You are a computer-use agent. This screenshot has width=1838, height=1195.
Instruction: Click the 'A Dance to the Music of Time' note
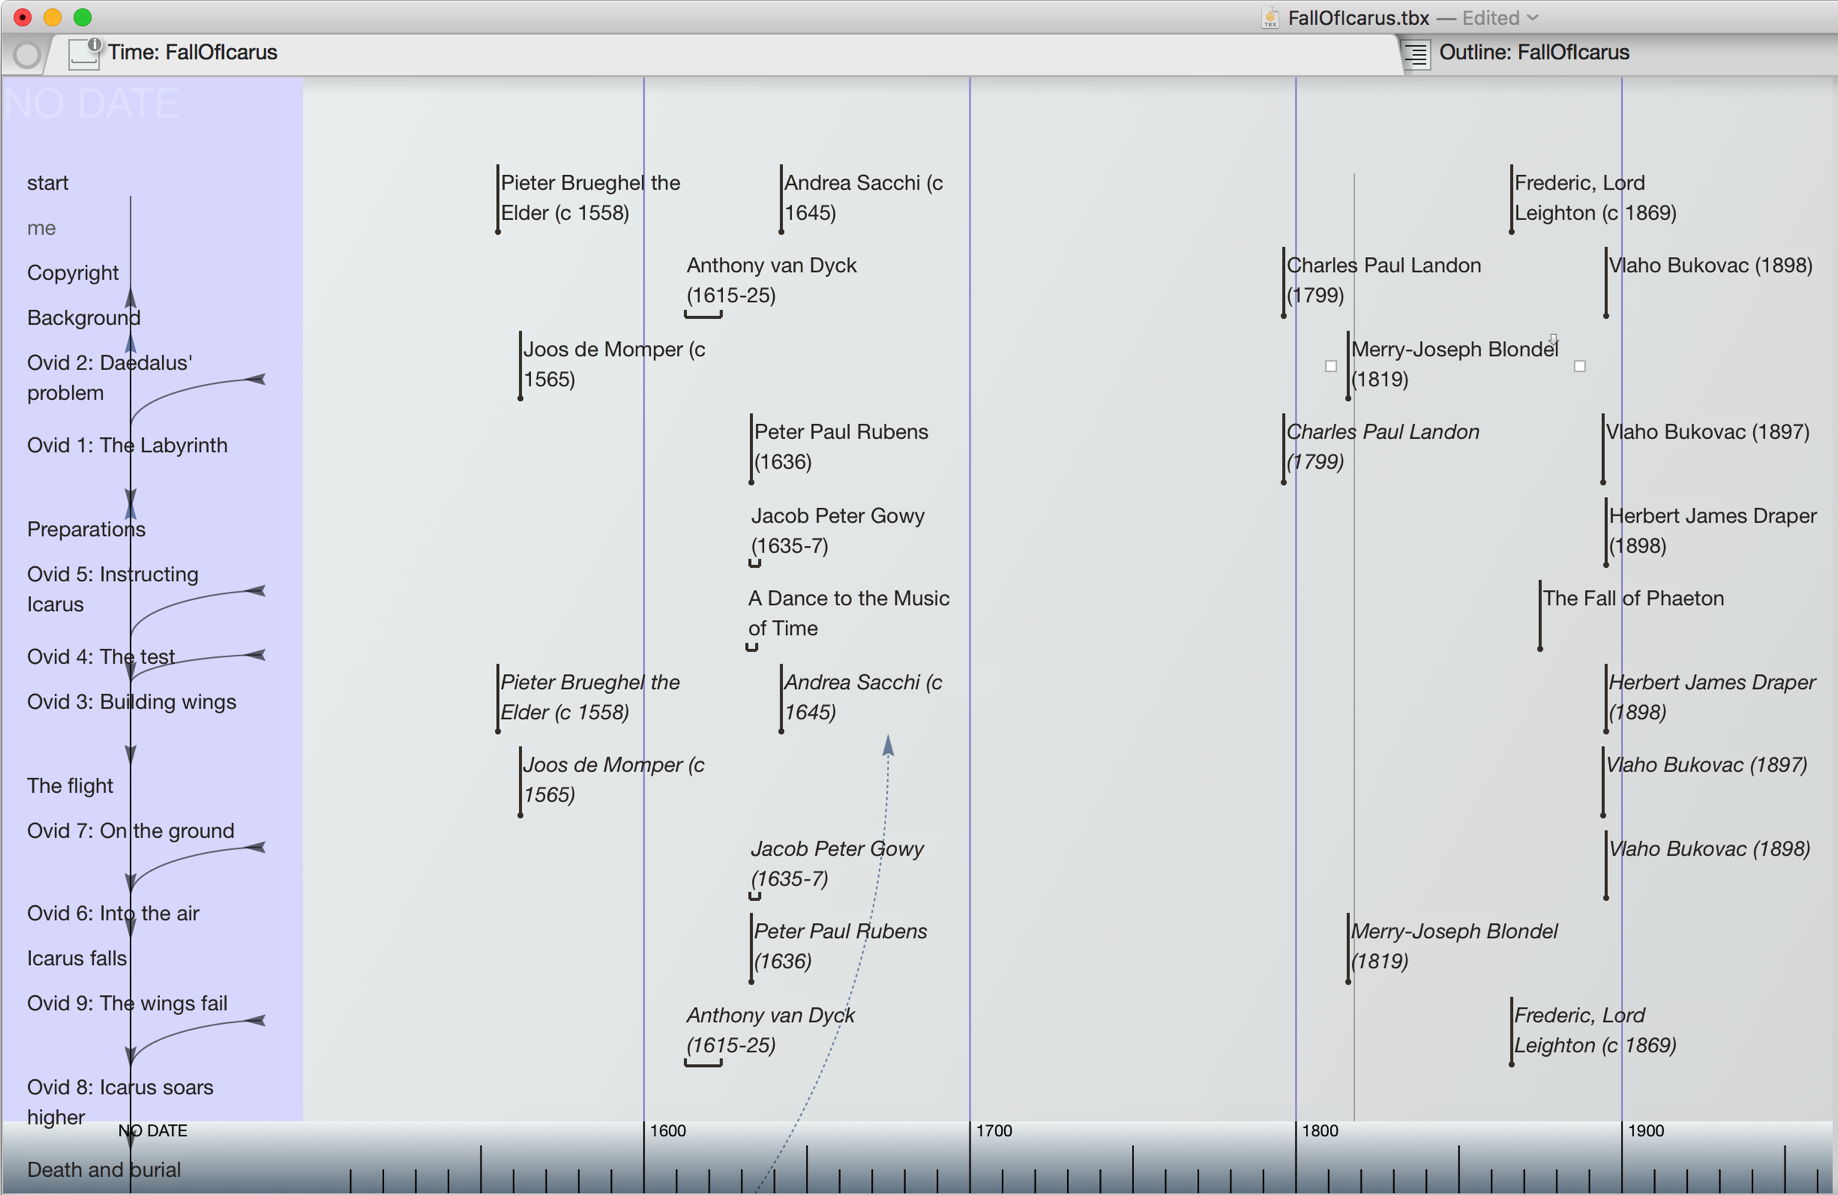click(x=848, y=613)
